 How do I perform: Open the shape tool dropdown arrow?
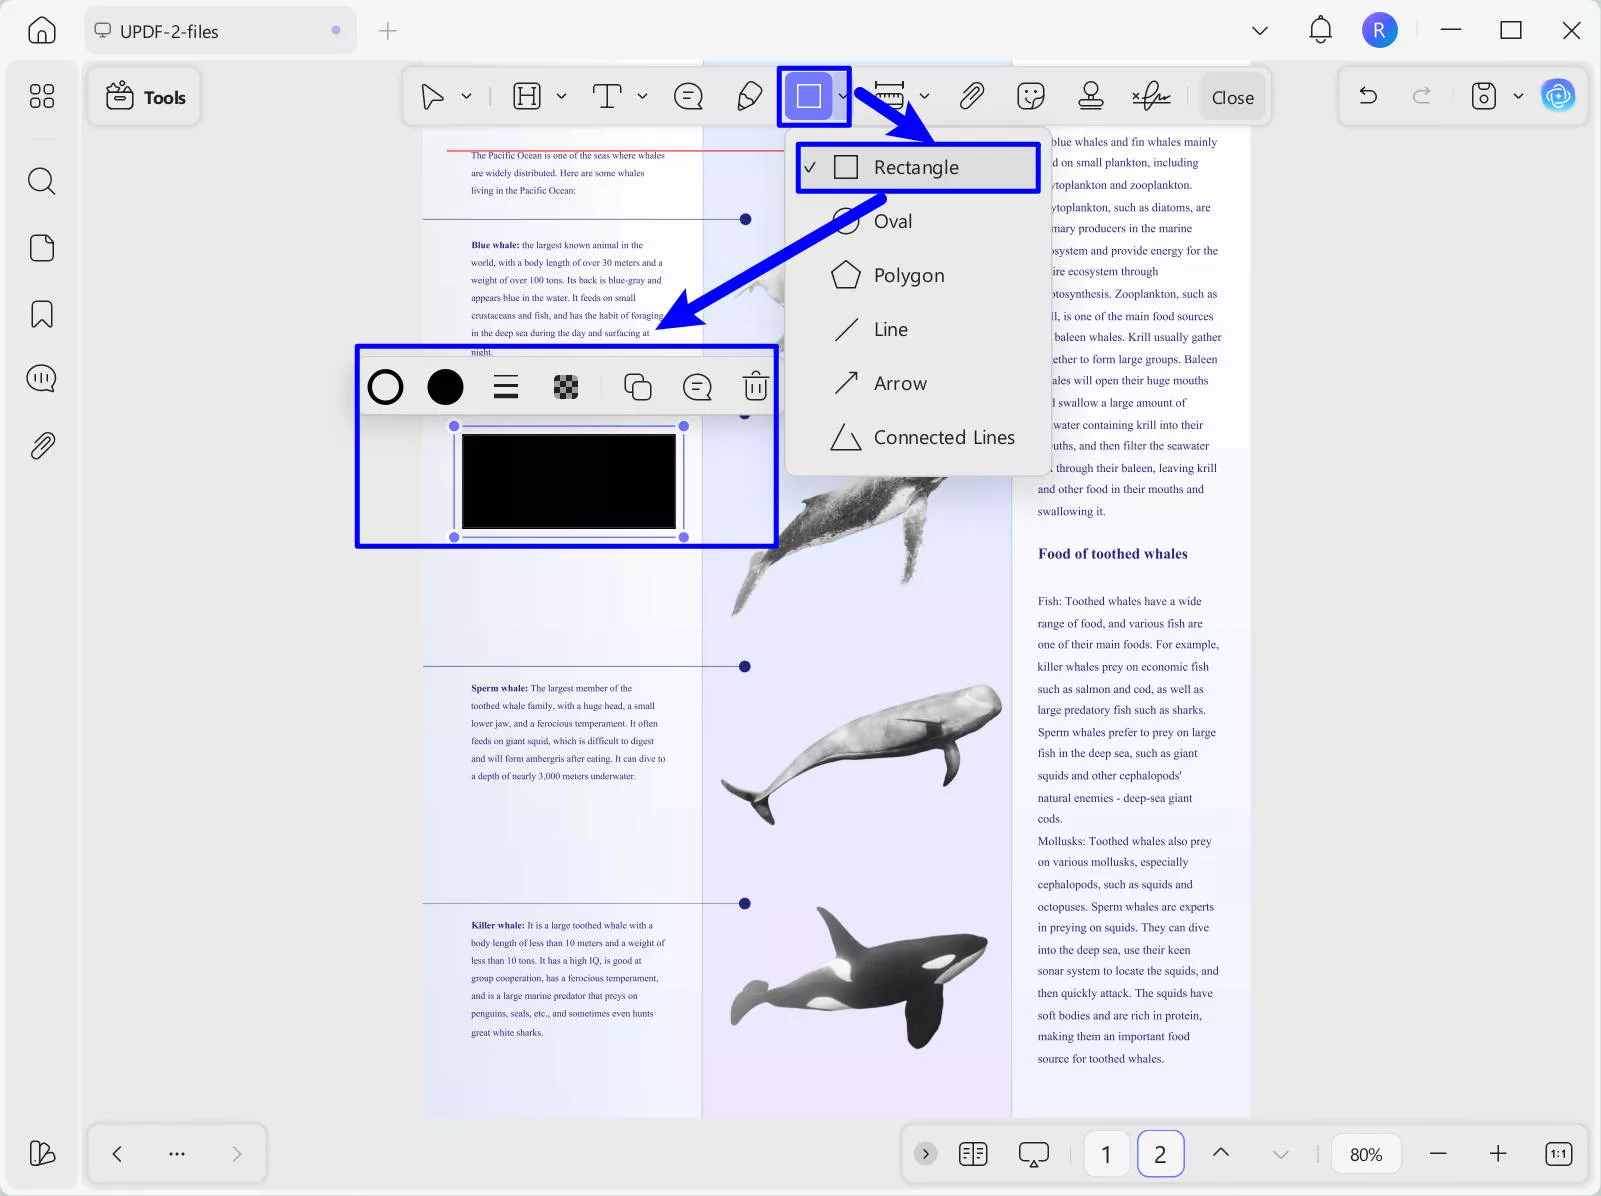(x=841, y=96)
